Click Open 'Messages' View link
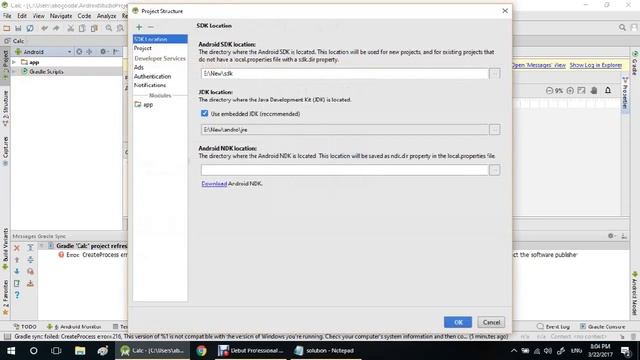The height and width of the screenshot is (360, 640). (538, 65)
